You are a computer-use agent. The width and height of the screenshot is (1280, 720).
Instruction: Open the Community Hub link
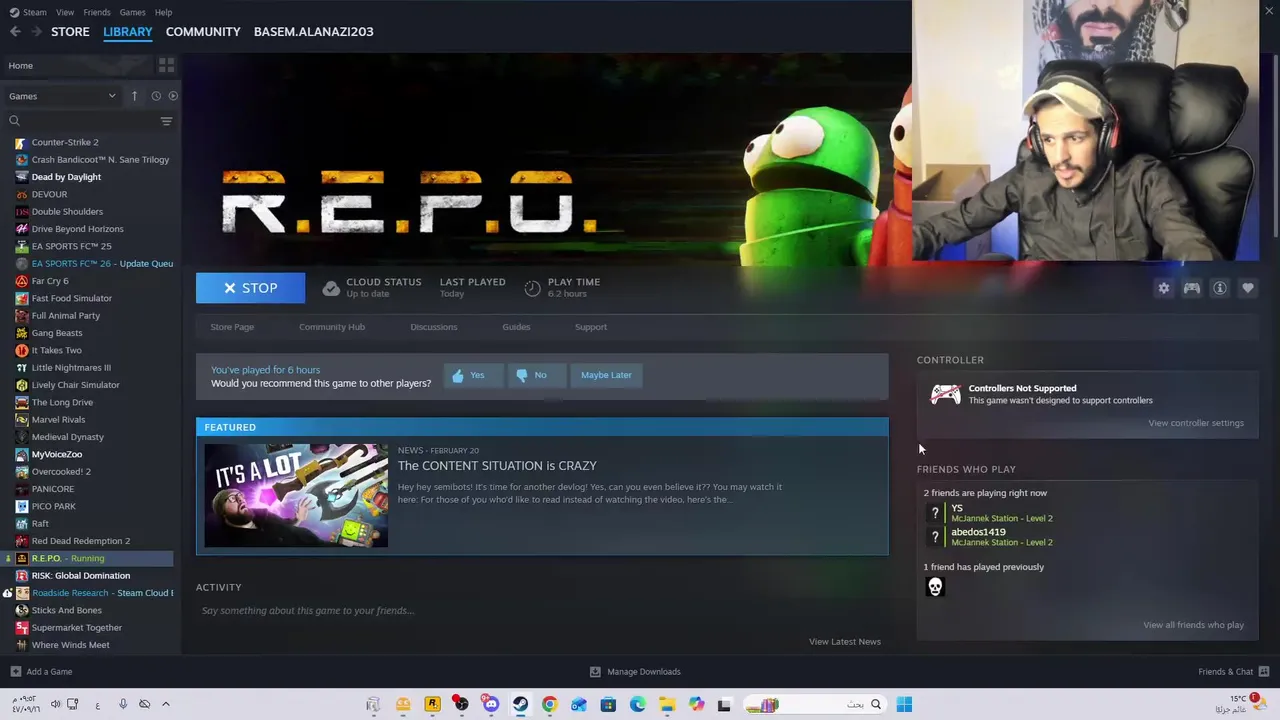click(332, 327)
